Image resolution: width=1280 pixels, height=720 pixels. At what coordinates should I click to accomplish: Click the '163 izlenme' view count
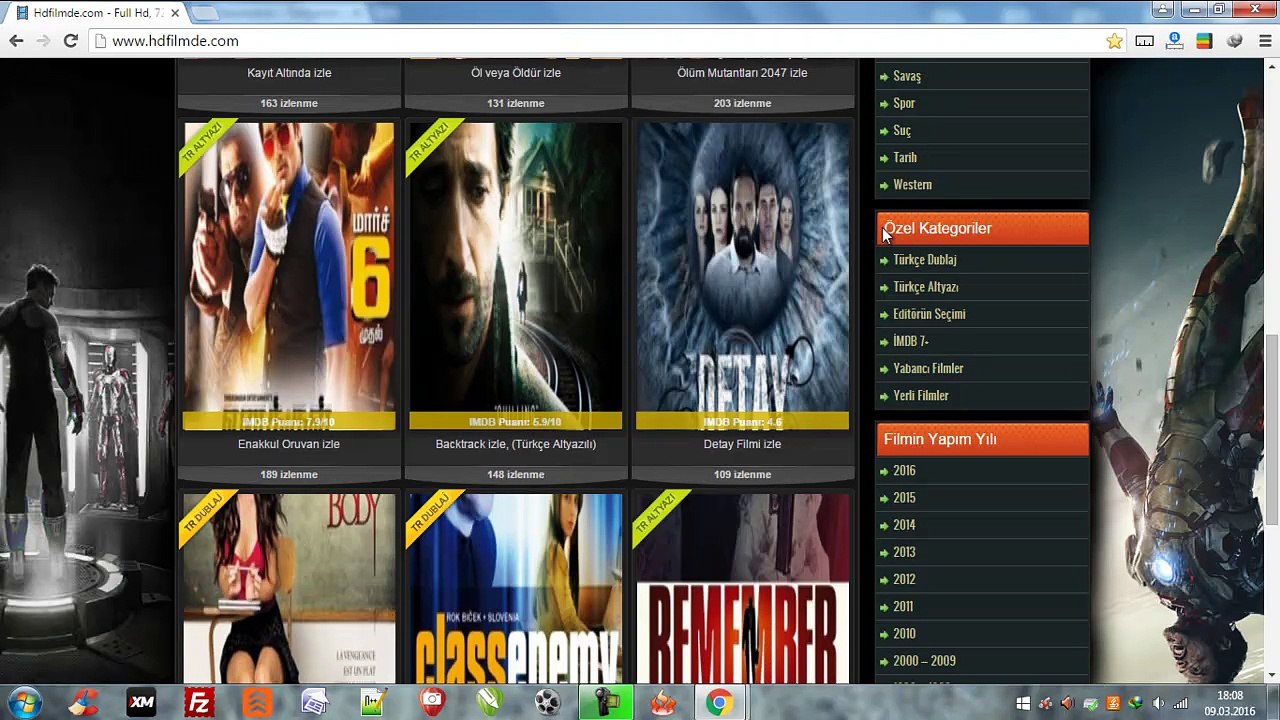point(289,103)
